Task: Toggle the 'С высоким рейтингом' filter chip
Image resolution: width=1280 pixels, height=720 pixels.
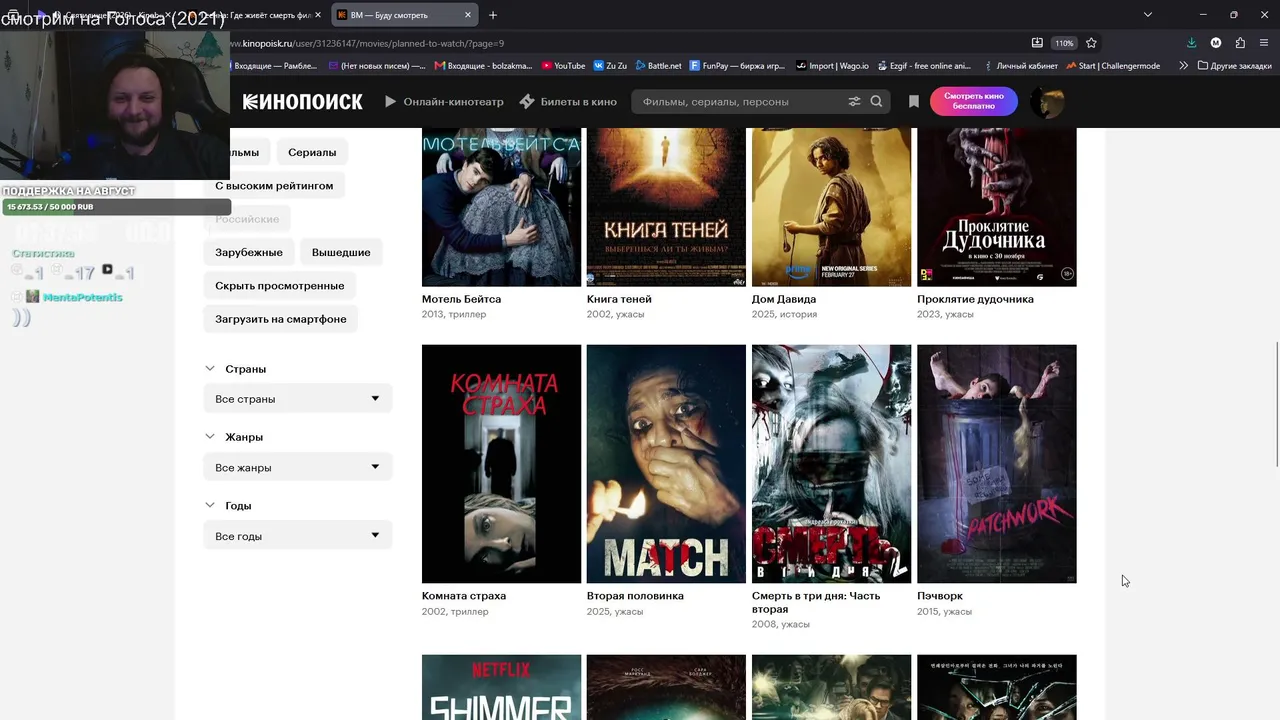Action: 274,186
